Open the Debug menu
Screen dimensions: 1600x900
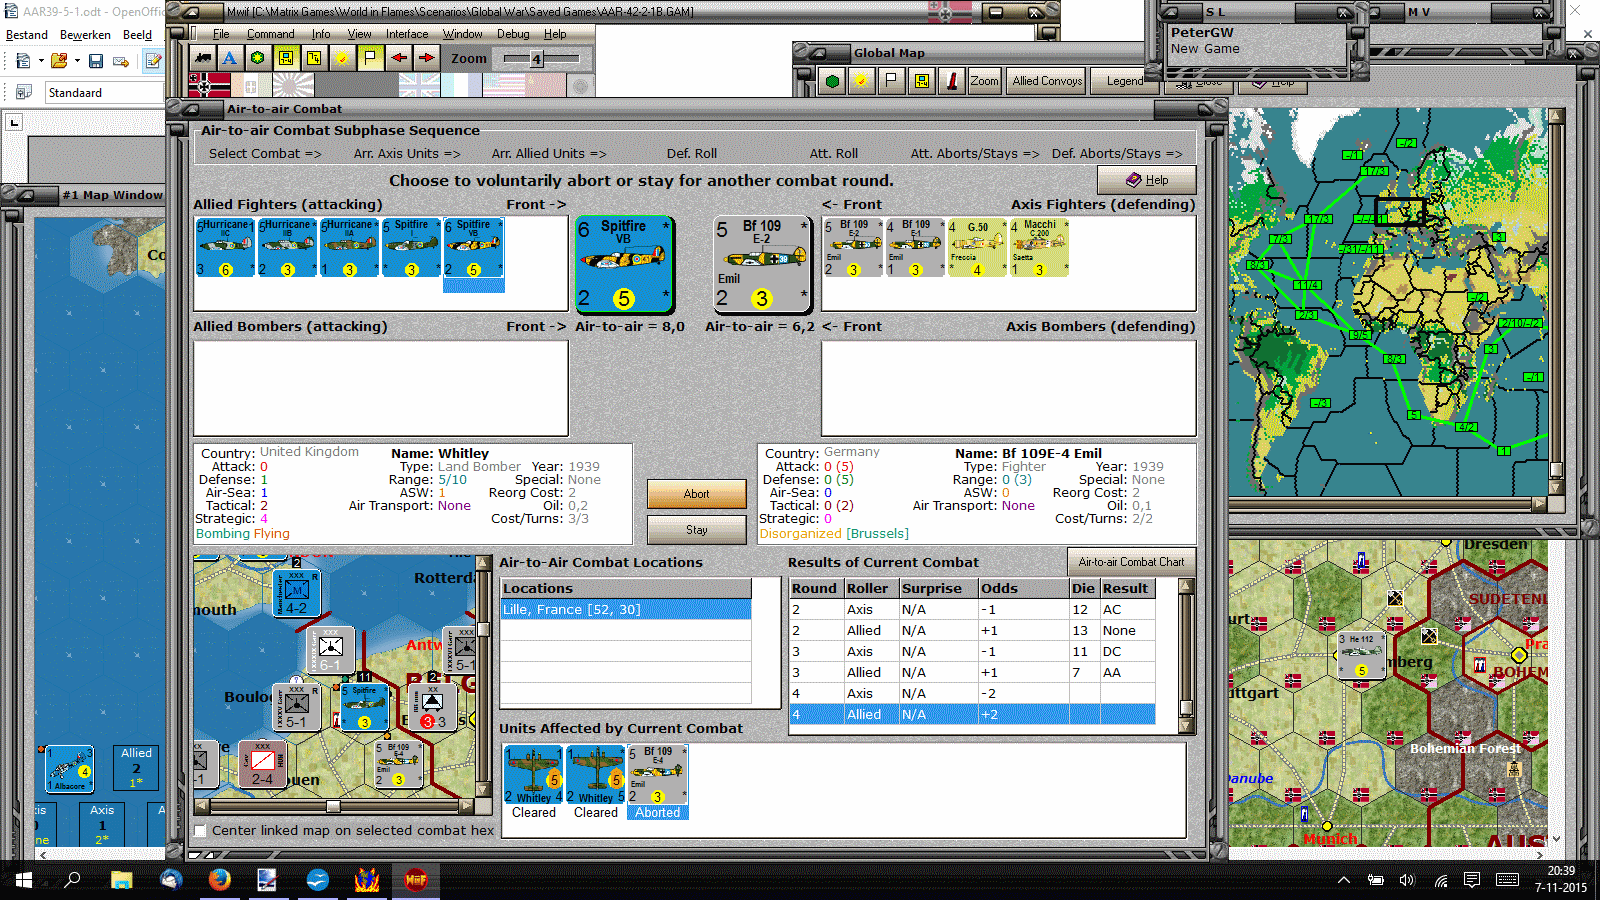(x=513, y=34)
